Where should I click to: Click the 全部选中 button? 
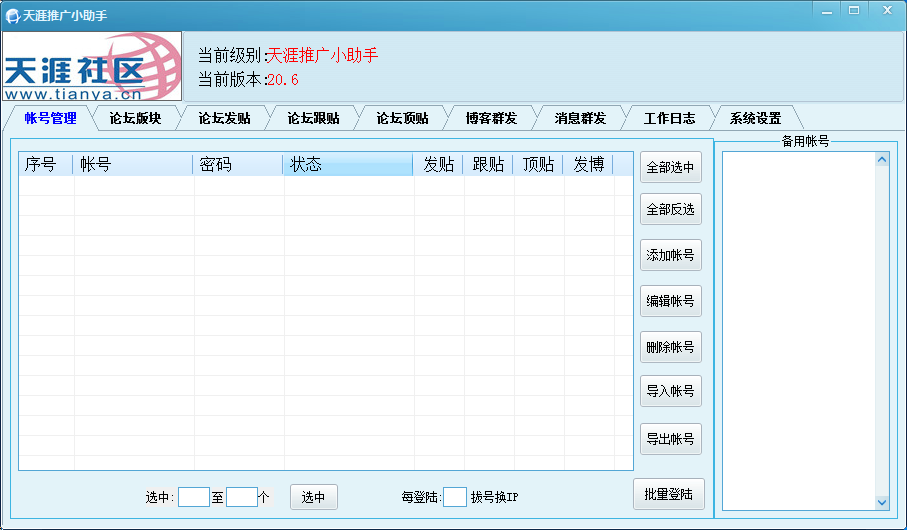coord(670,167)
